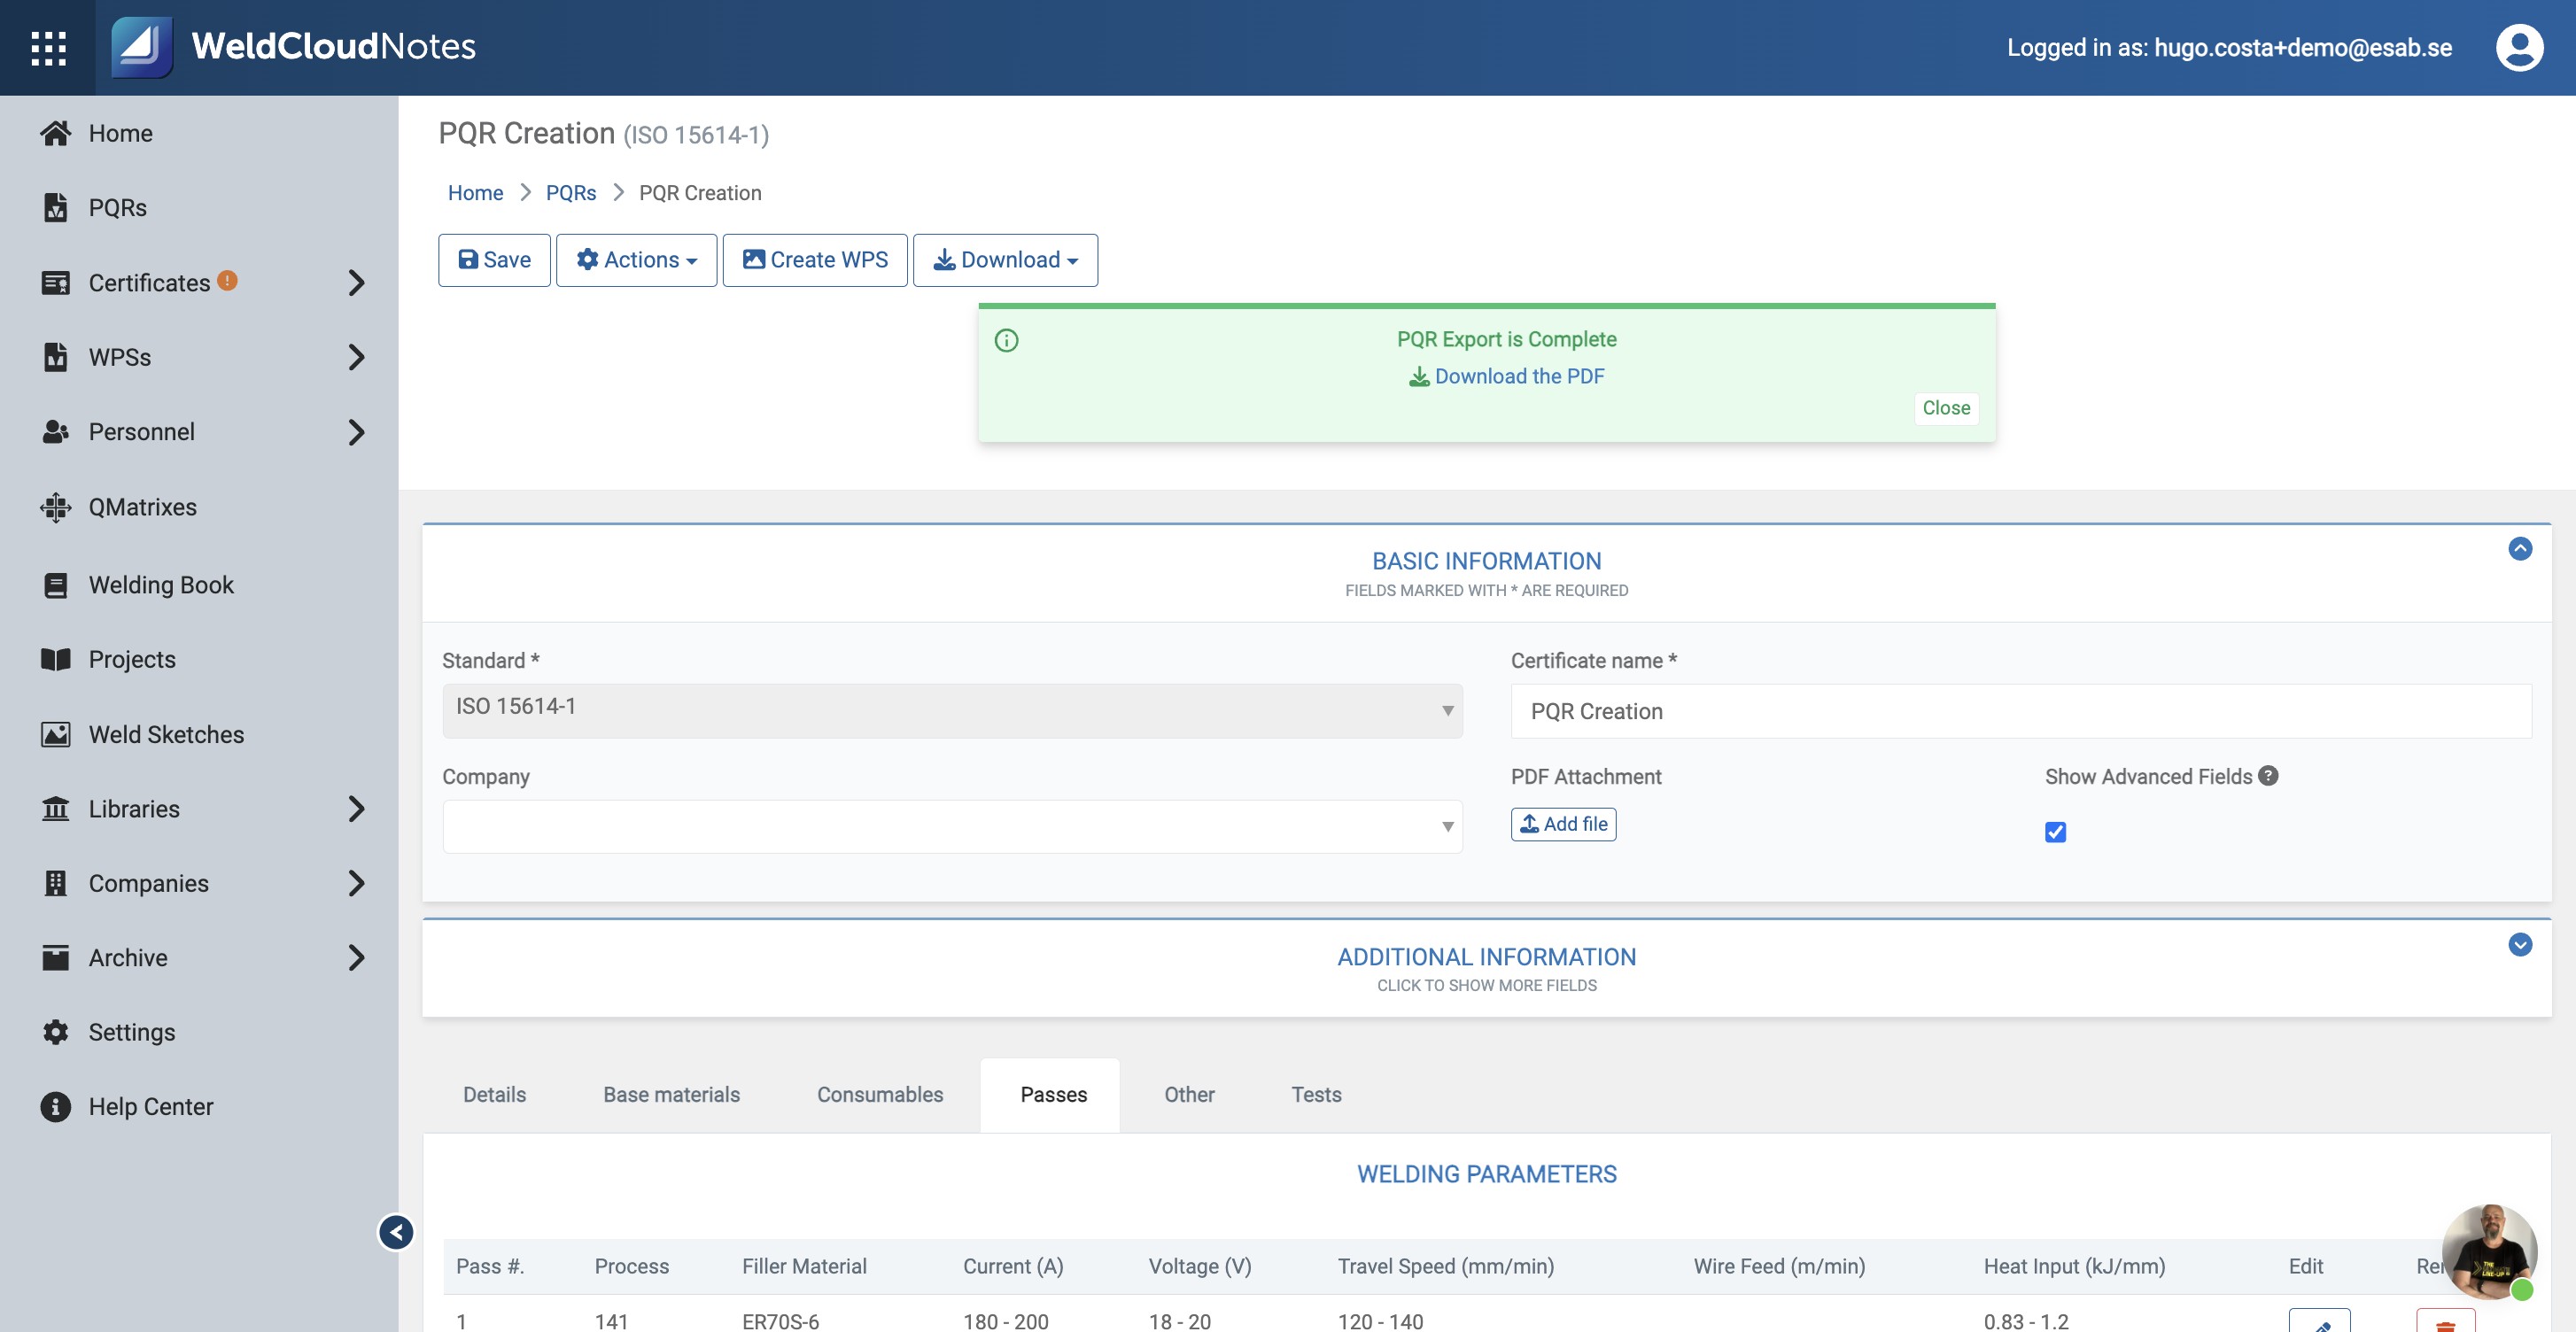Click the red delete icon for pass 1
The width and height of the screenshot is (2576, 1332).
click(2445, 1322)
